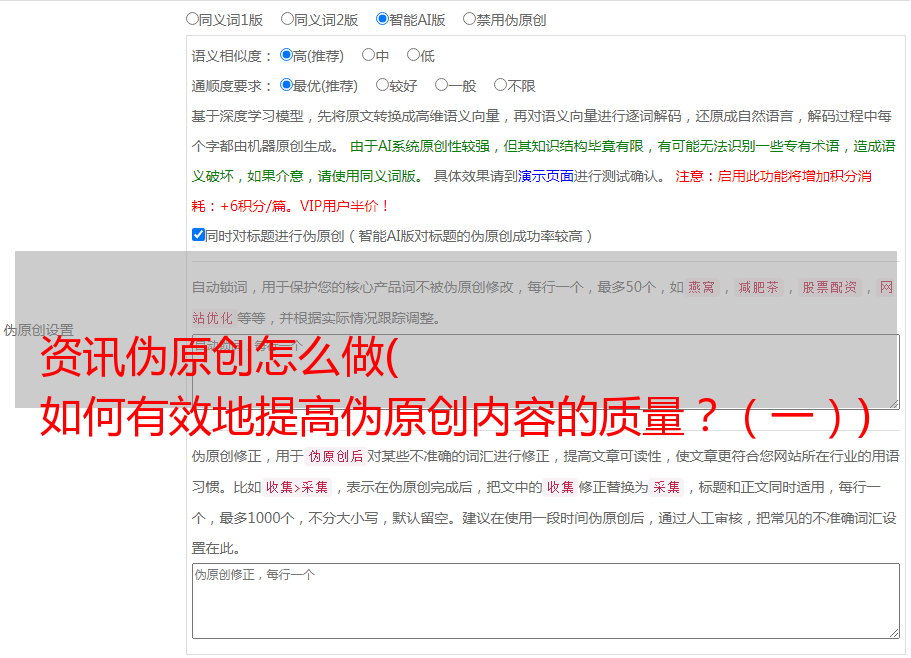
Task: Grab the 伪原创修正 textarea resize handle
Action: point(894,633)
